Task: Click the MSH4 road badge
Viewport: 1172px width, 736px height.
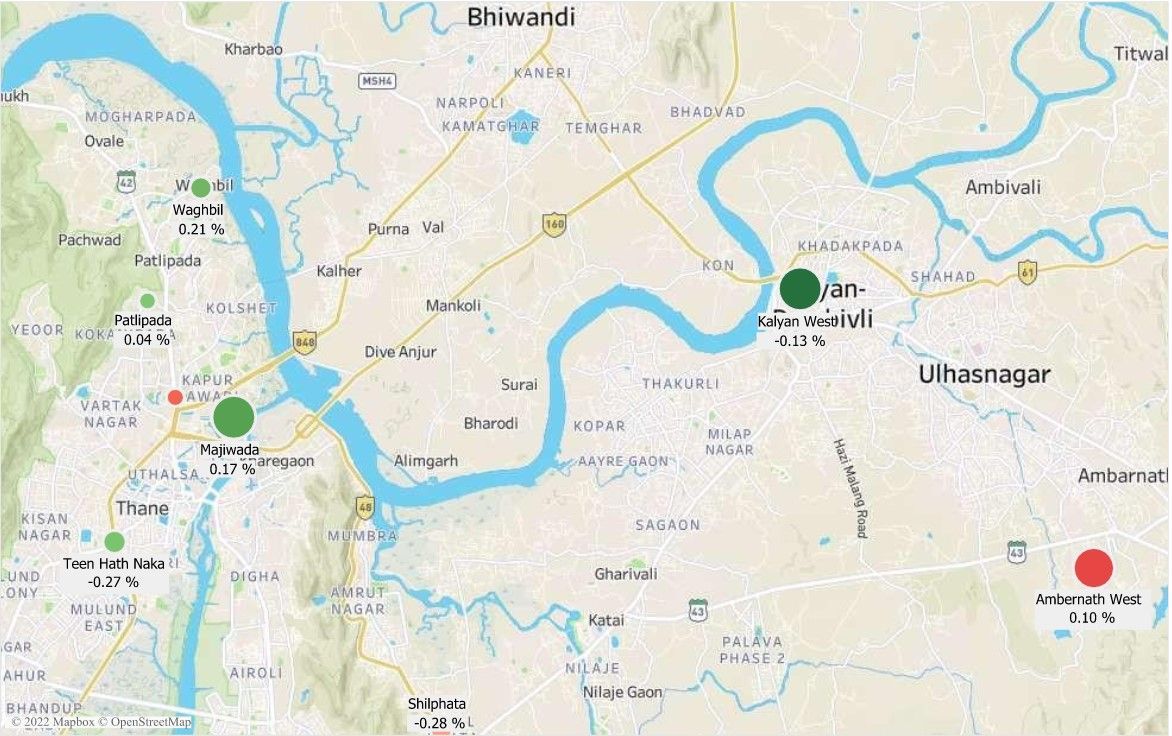Action: [377, 81]
